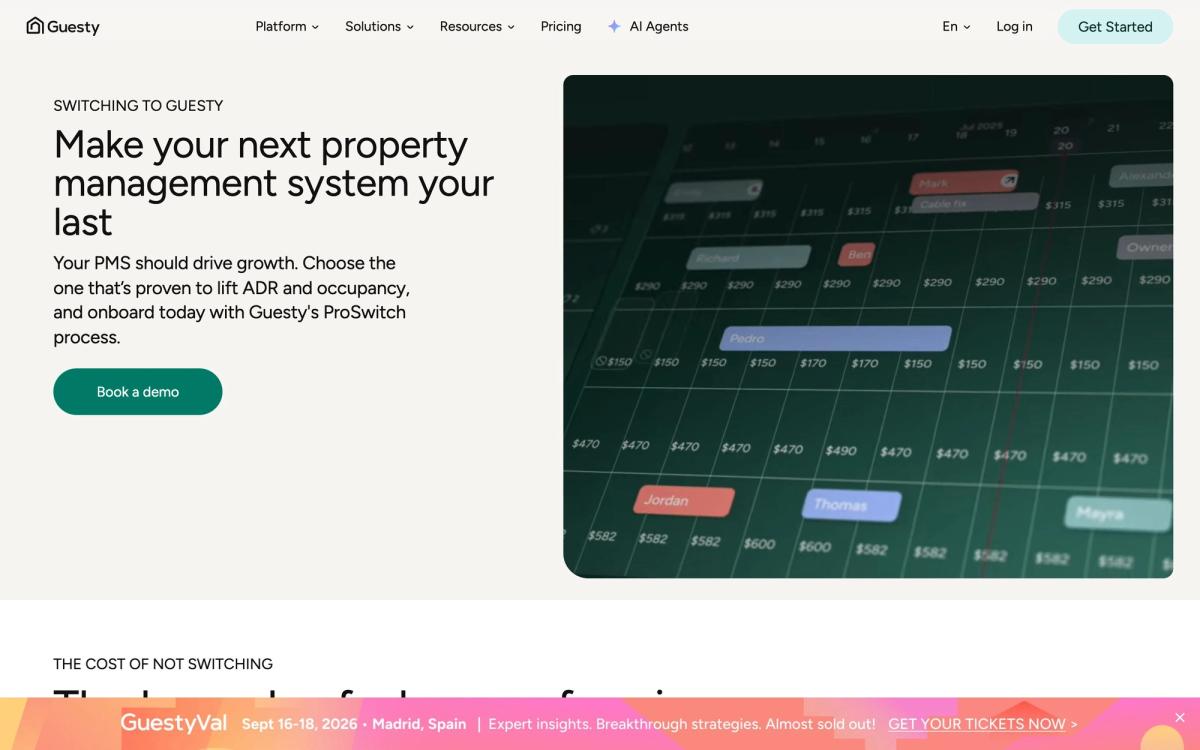Click the Thomas reservation in the calendar image
The width and height of the screenshot is (1200, 750).
click(851, 505)
